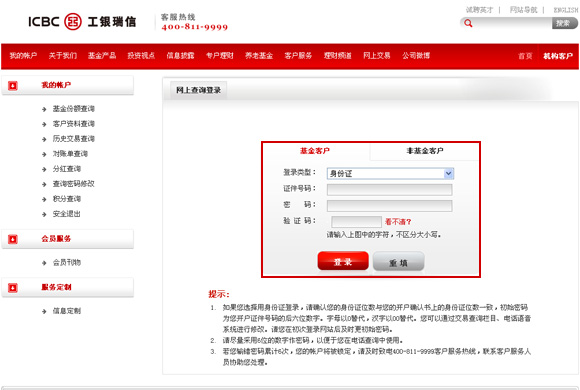
Task: Open 信息定制 in the sidebar
Action: [x=67, y=311]
